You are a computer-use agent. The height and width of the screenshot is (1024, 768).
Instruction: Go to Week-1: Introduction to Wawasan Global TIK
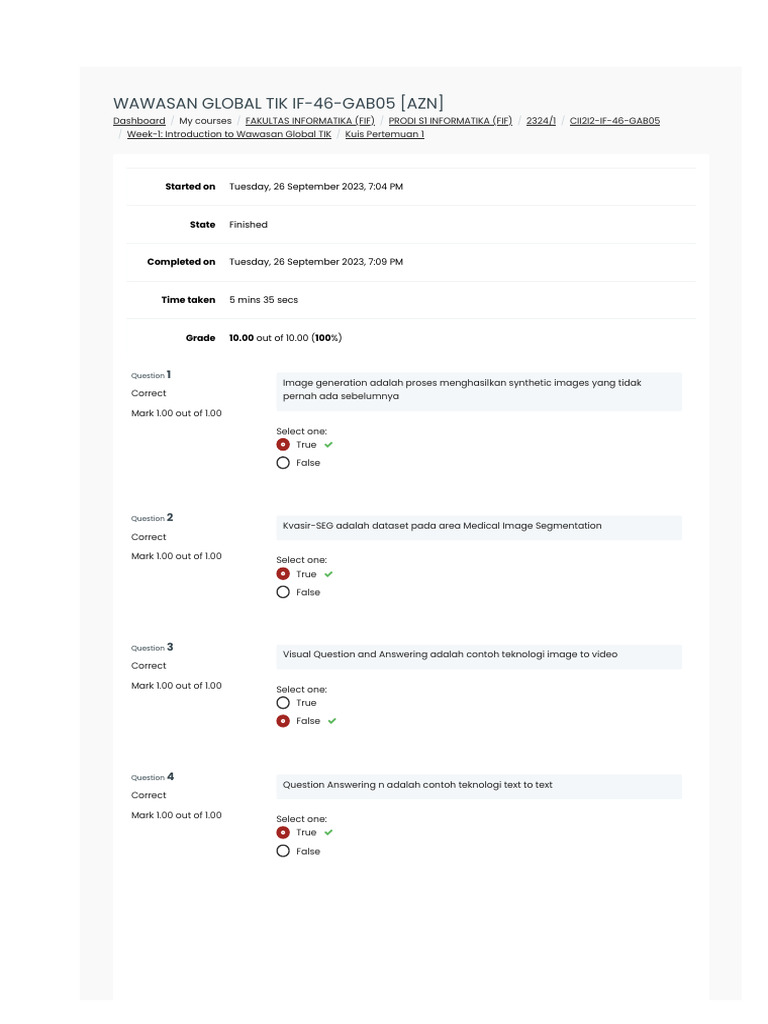point(229,134)
